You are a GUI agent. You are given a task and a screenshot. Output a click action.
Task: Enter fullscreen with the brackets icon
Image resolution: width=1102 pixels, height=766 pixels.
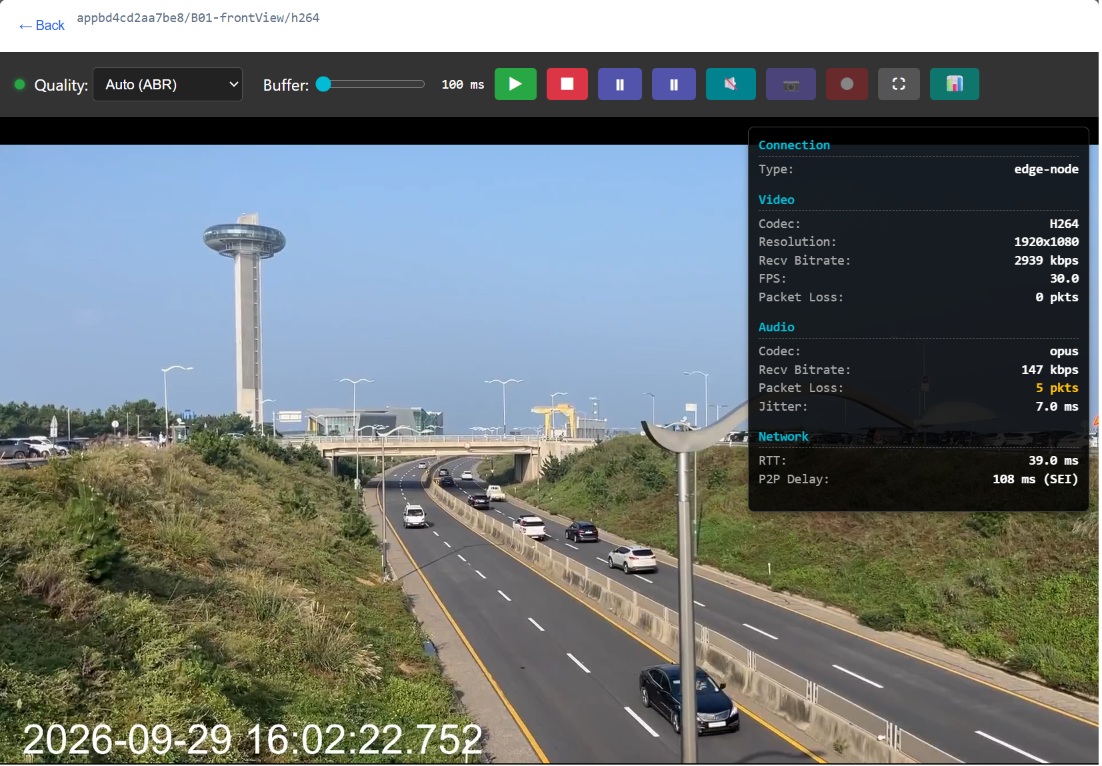[899, 84]
